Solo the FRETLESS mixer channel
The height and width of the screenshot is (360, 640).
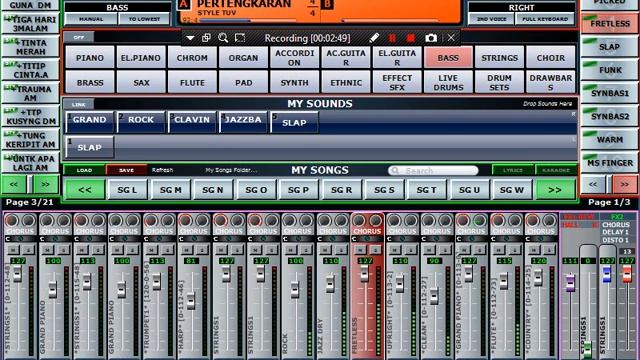[375, 249]
